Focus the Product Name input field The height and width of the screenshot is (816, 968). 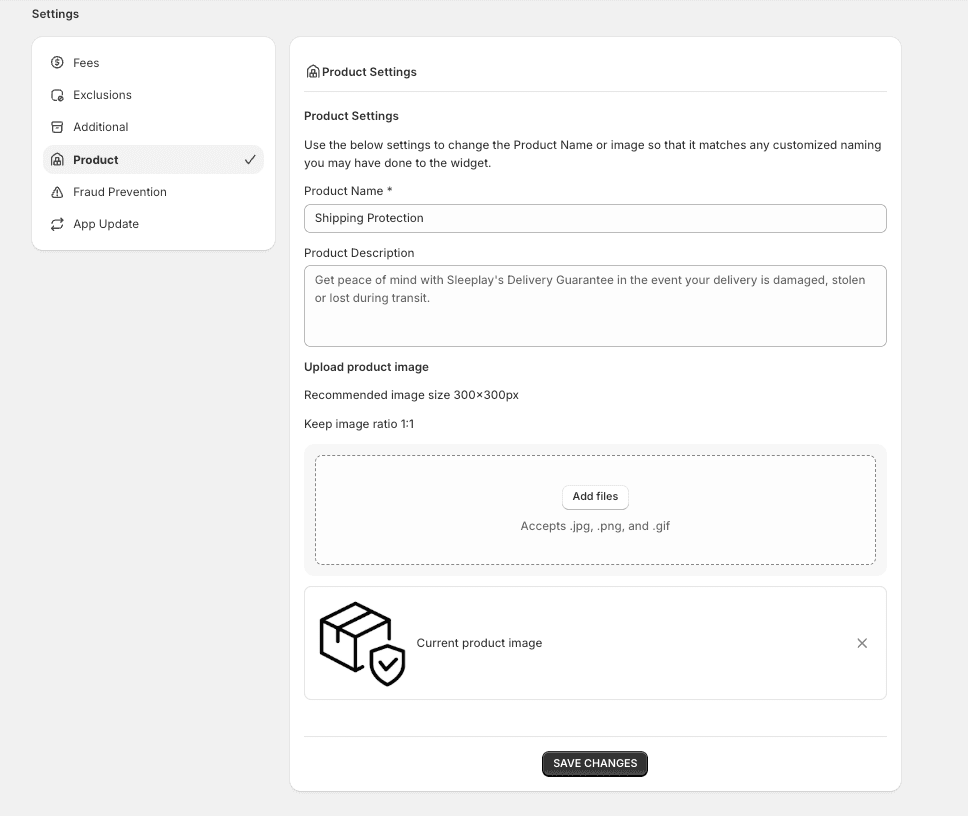(595, 219)
